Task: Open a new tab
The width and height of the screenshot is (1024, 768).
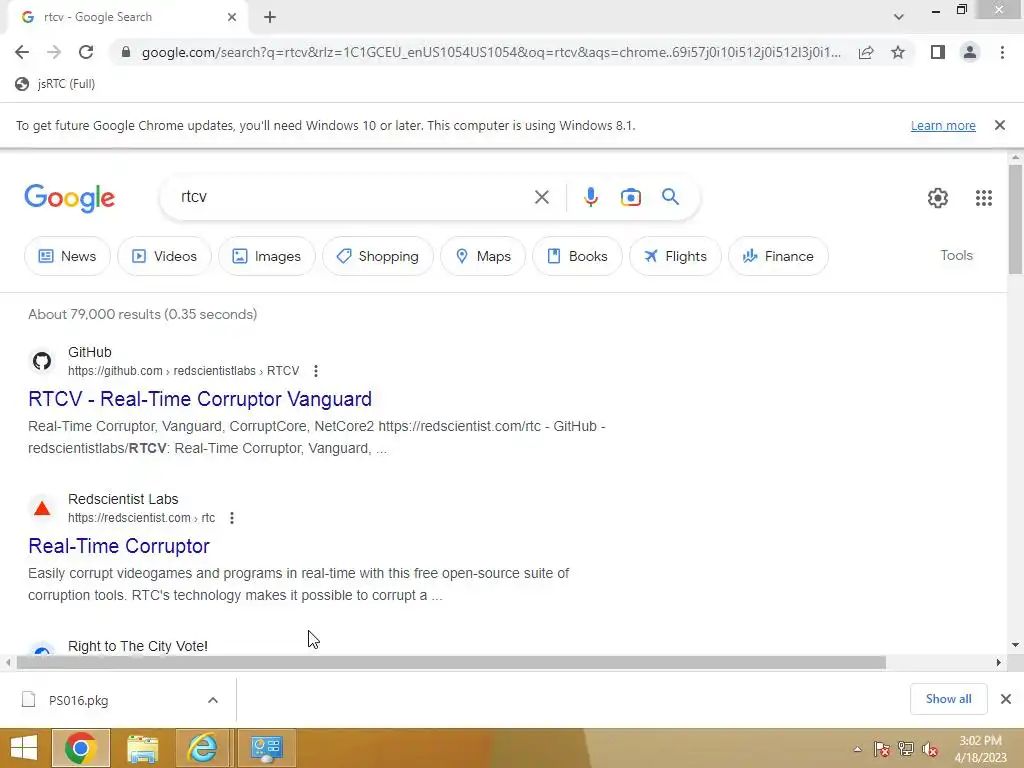Action: point(270,17)
